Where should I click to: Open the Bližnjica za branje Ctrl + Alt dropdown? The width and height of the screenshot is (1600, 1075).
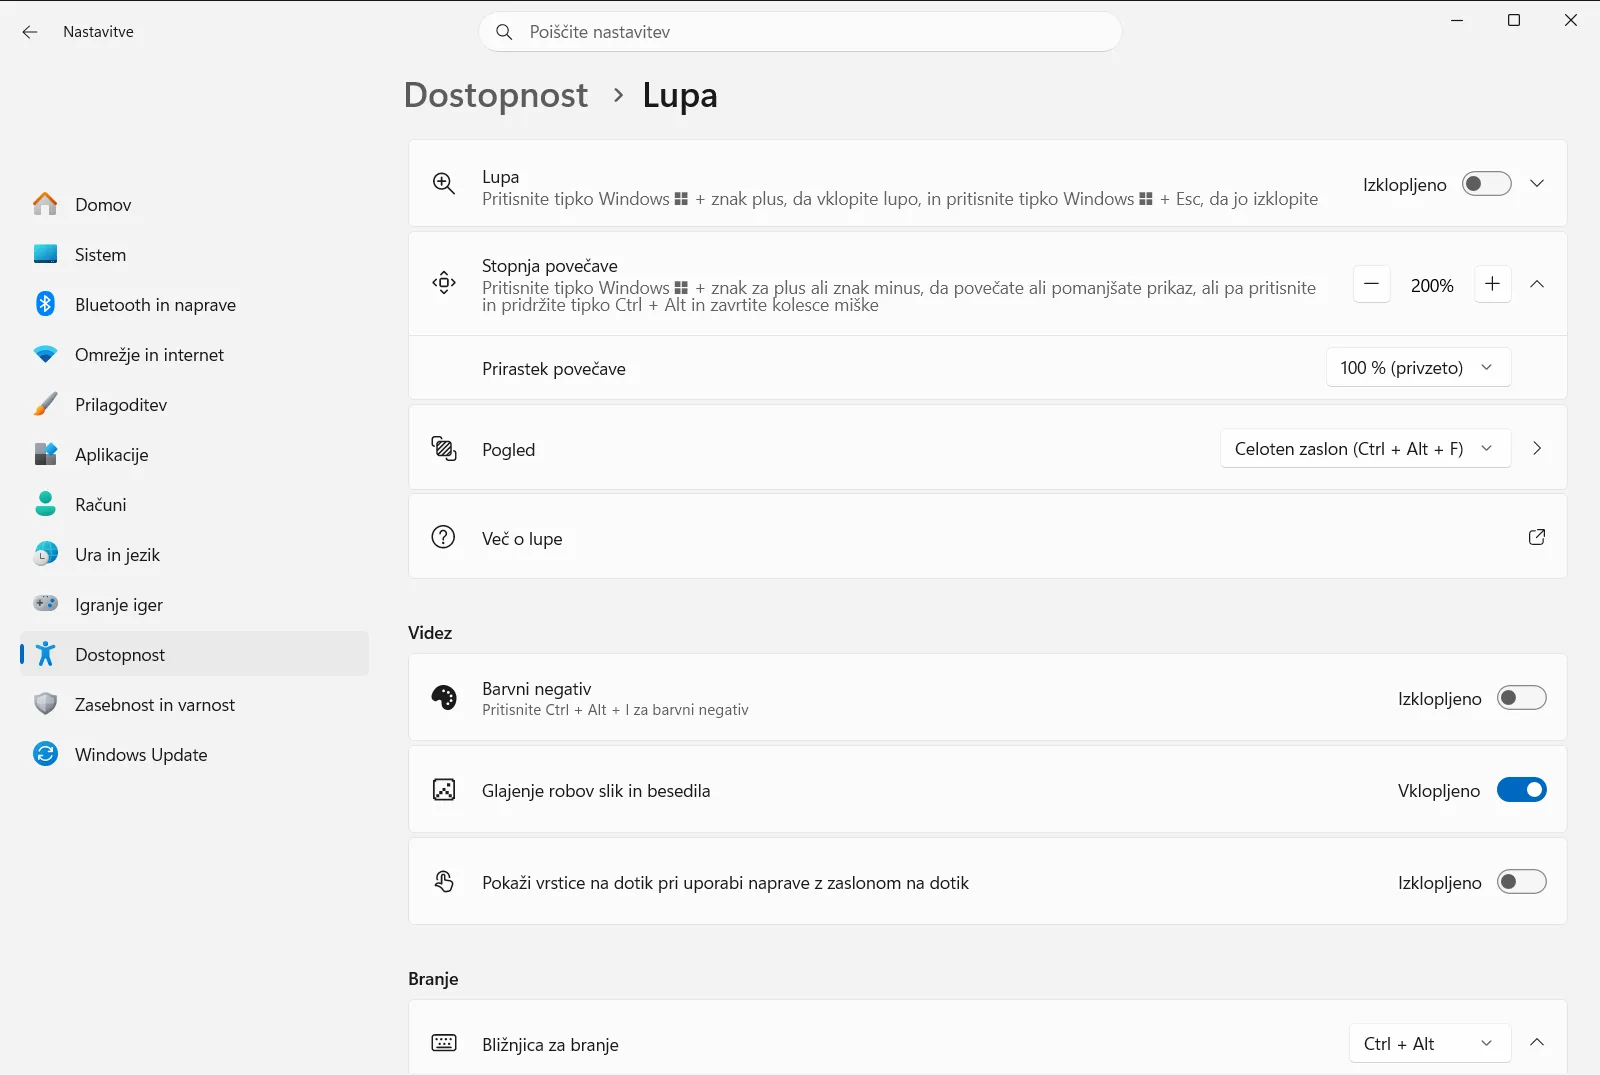(1430, 1044)
